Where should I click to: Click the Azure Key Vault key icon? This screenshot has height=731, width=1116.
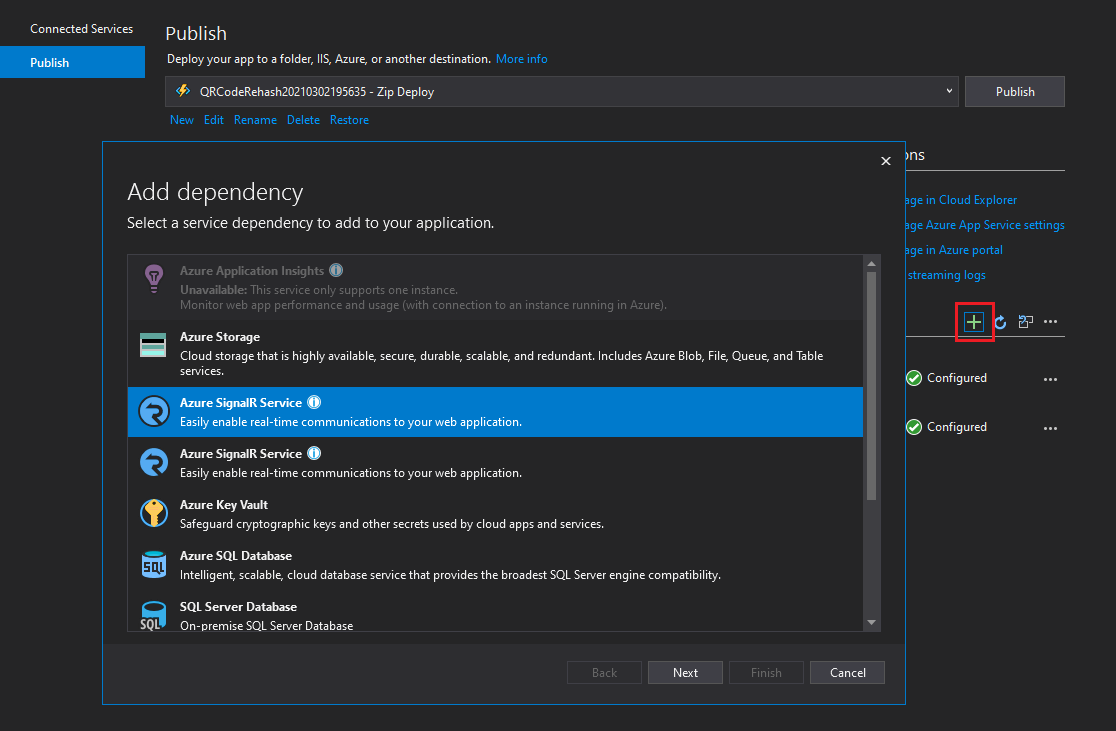(x=154, y=513)
